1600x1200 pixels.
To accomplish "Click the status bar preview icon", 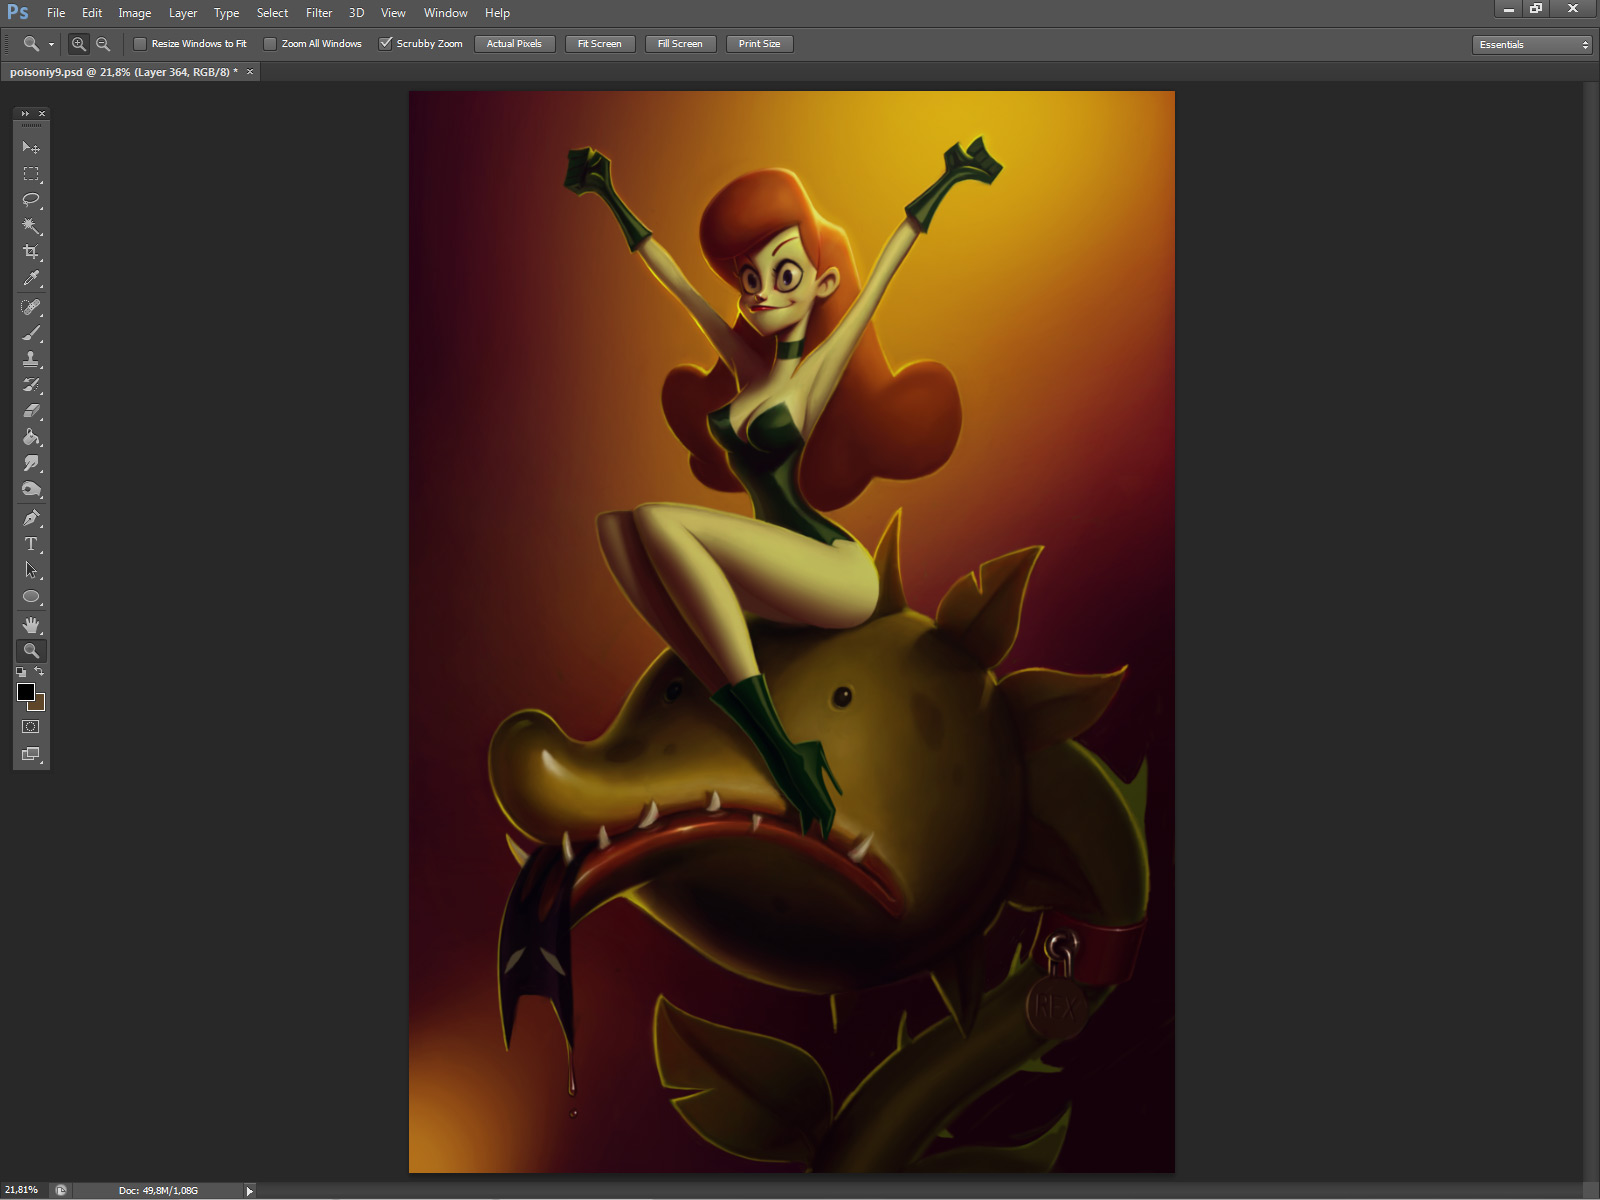I will pos(61,1191).
